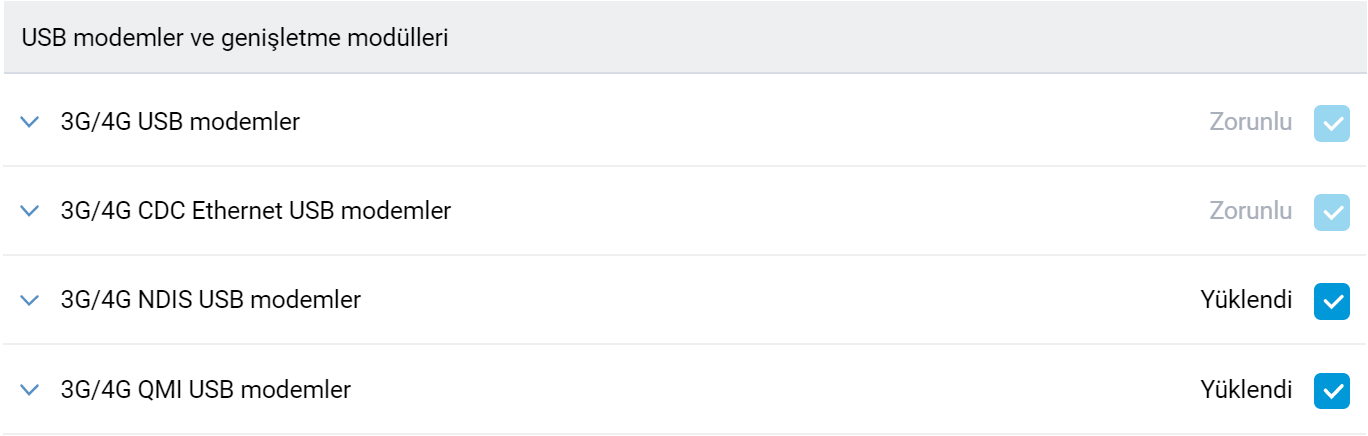The image size is (1368, 436).
Task: Click 'USB modemler ve genişletme modülleri' section header
Action: 234,38
